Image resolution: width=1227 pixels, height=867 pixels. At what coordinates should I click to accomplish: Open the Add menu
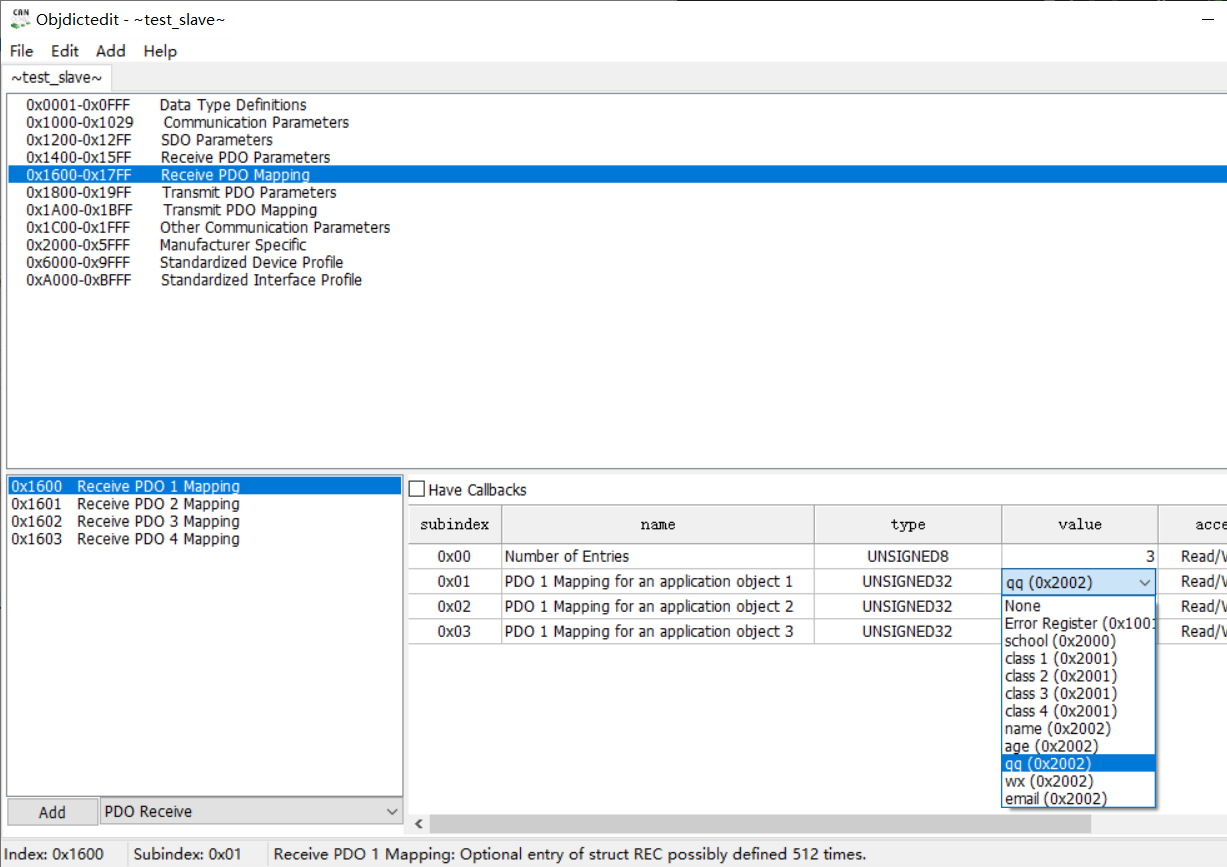111,51
